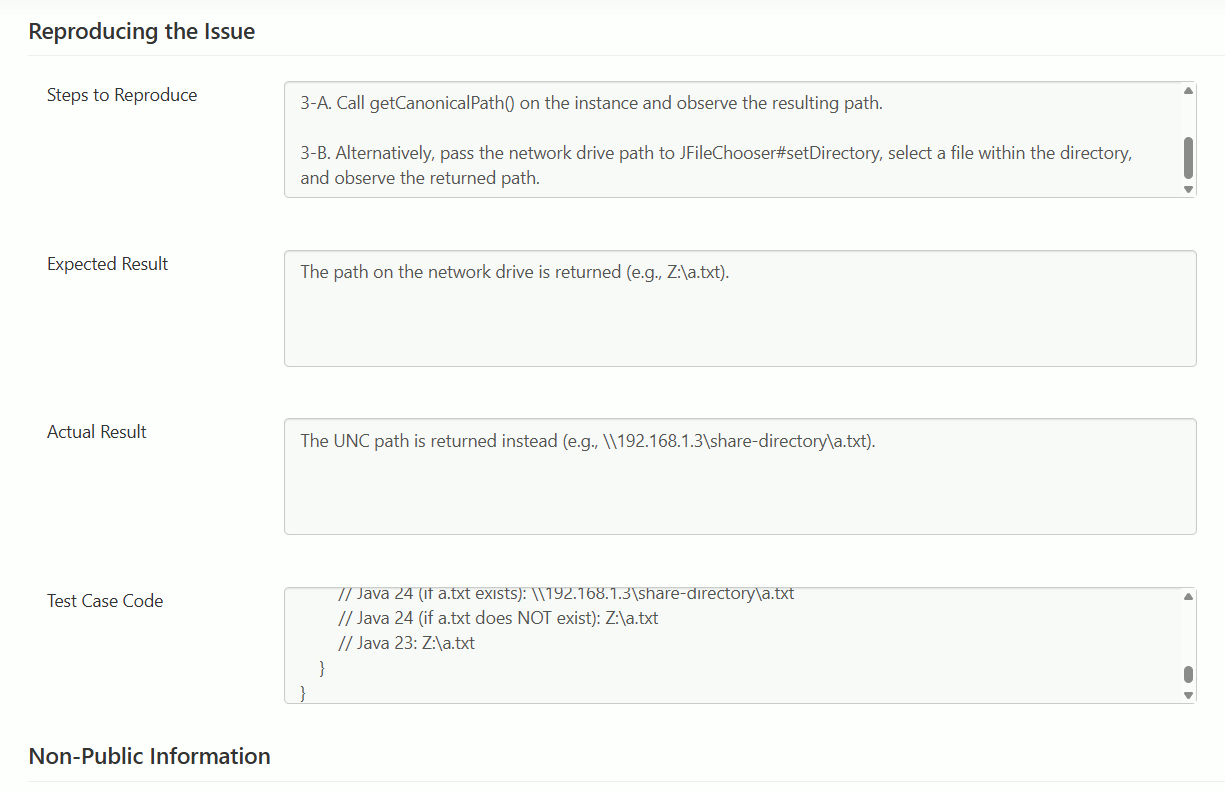This screenshot has width=1225, height=791.
Task: Select the Non-Public Information section heading
Action: coord(150,756)
